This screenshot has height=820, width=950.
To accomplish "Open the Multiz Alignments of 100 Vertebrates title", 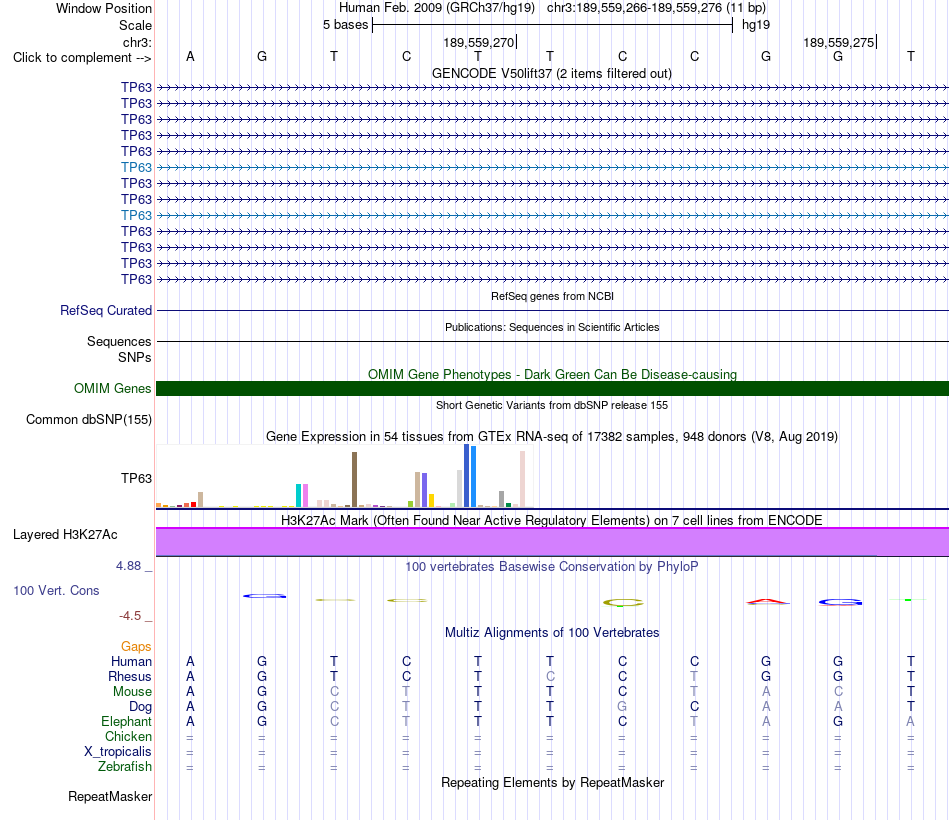I will coord(552,633).
